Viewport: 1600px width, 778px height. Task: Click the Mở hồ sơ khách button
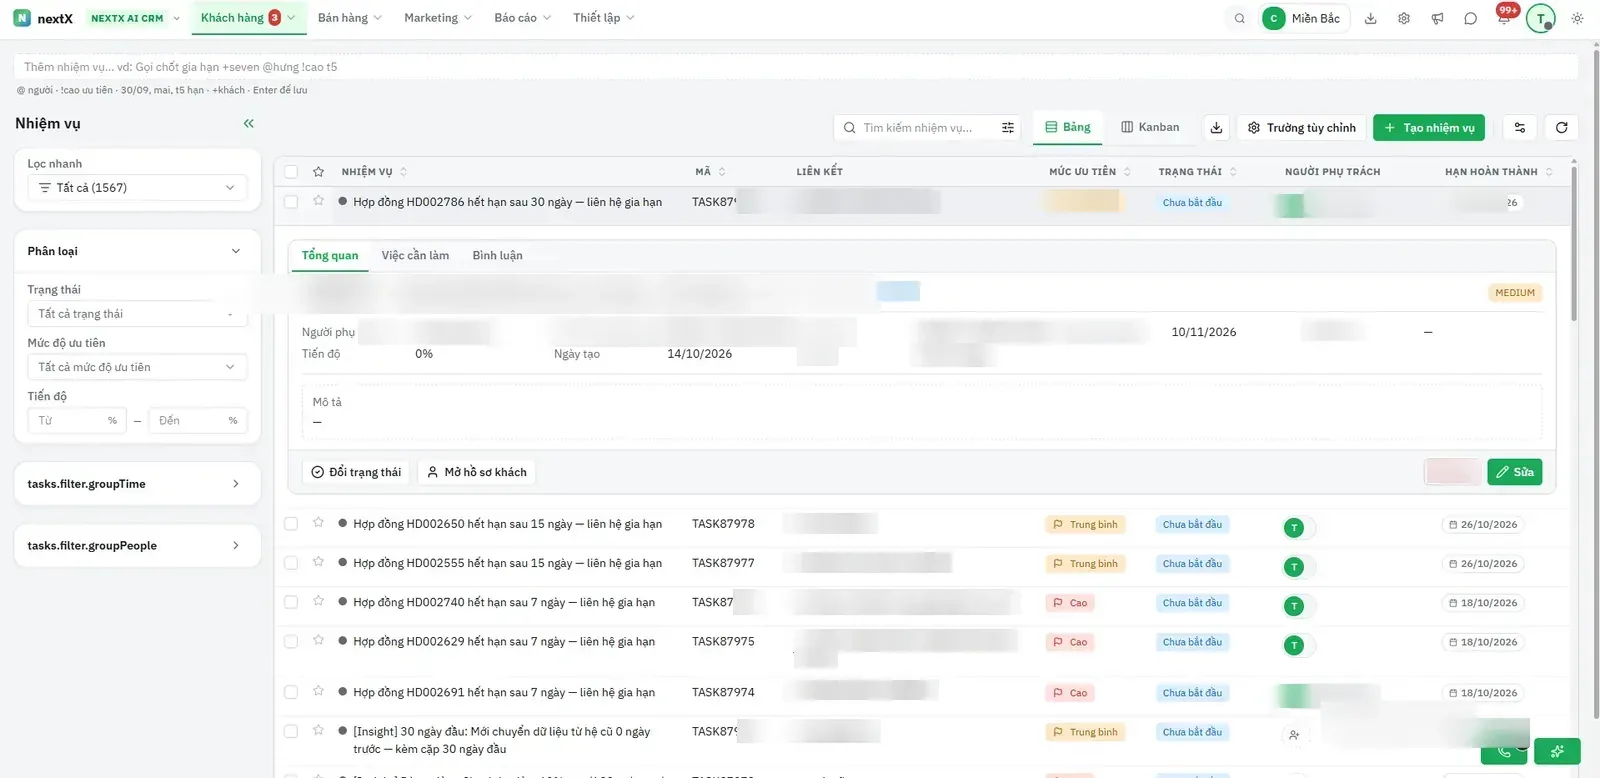click(476, 472)
